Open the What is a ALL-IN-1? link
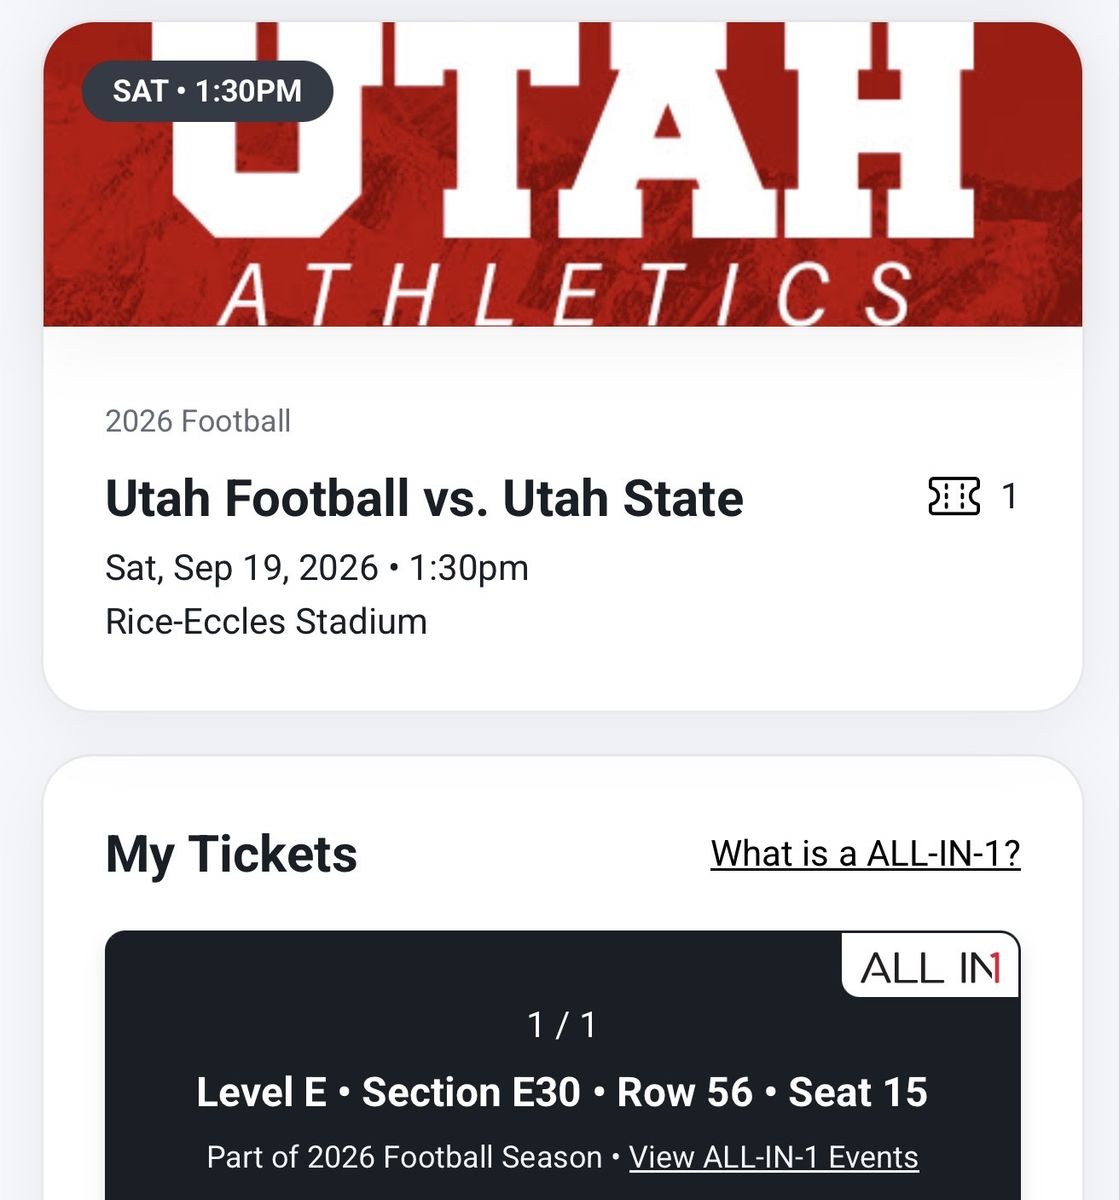The height and width of the screenshot is (1200, 1119). [866, 854]
